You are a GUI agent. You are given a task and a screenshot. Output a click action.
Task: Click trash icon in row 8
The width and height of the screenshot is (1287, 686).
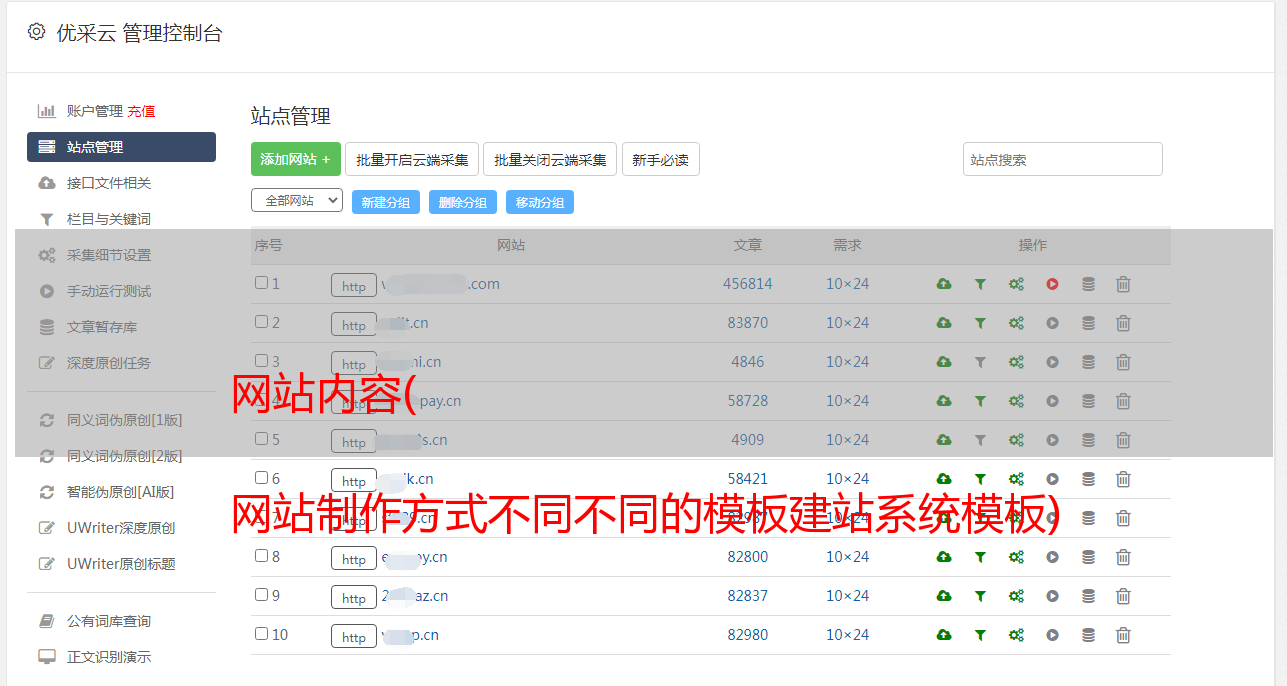pyautogui.click(x=1123, y=557)
